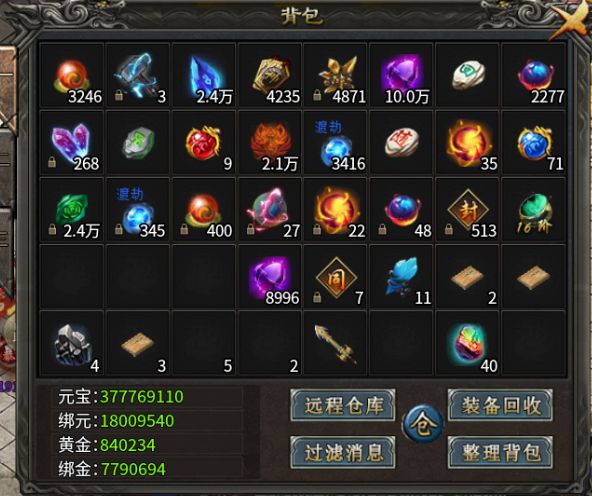Image resolution: width=592 pixels, height=496 pixels.
Task: Choose the purple twin crystals with 268
Action: pyautogui.click(x=72, y=142)
